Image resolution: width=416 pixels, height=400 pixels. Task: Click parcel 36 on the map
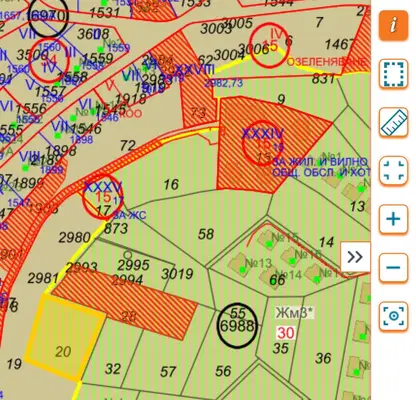click(323, 358)
